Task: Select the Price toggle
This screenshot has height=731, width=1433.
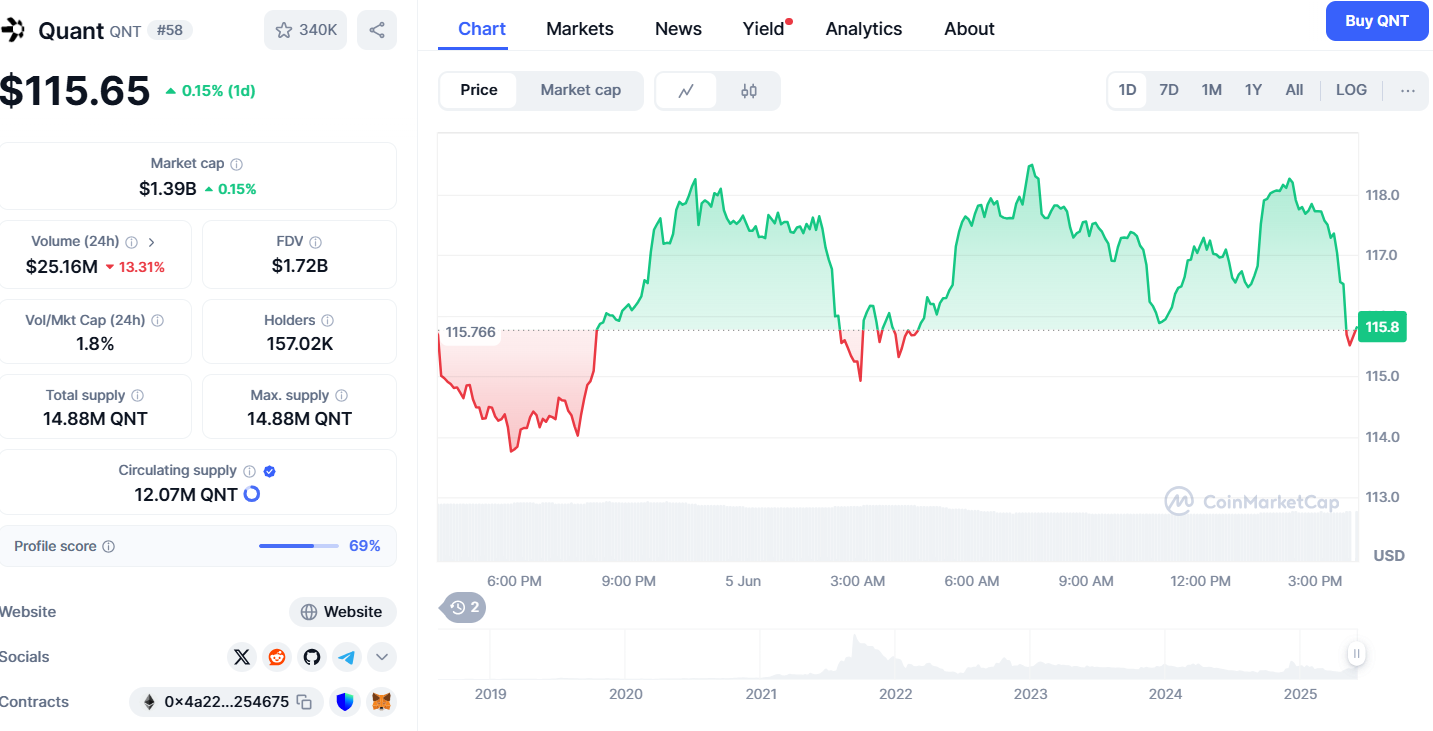Action: [x=479, y=90]
